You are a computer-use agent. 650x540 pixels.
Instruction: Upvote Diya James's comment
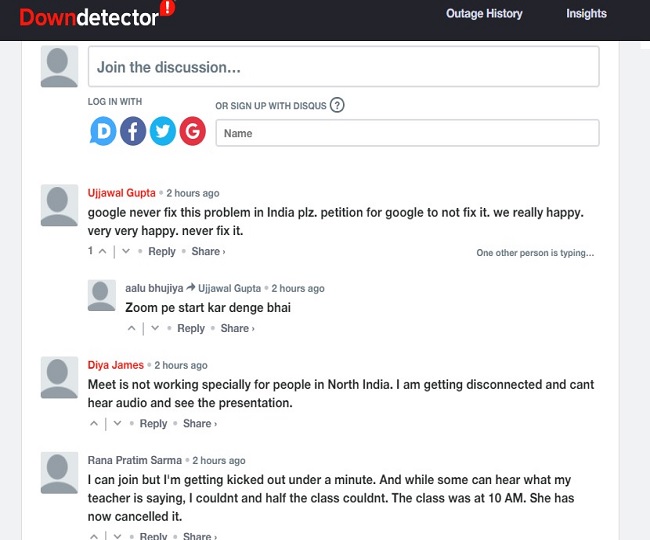click(94, 424)
